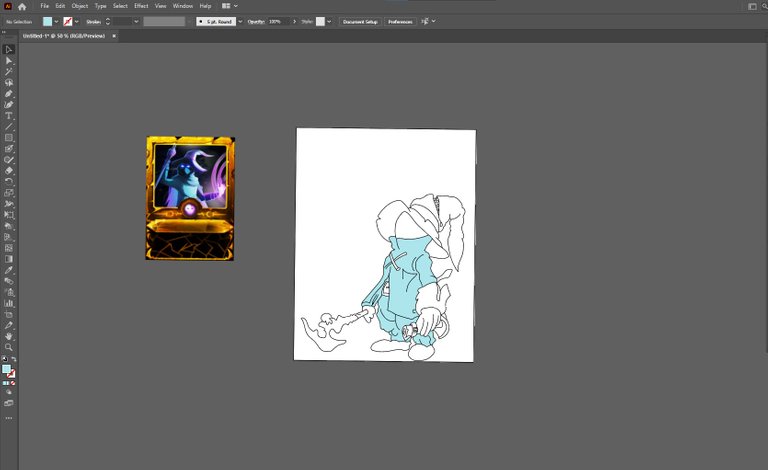Select the Mesh tool
This screenshot has height=470, width=768.
coord(9,248)
